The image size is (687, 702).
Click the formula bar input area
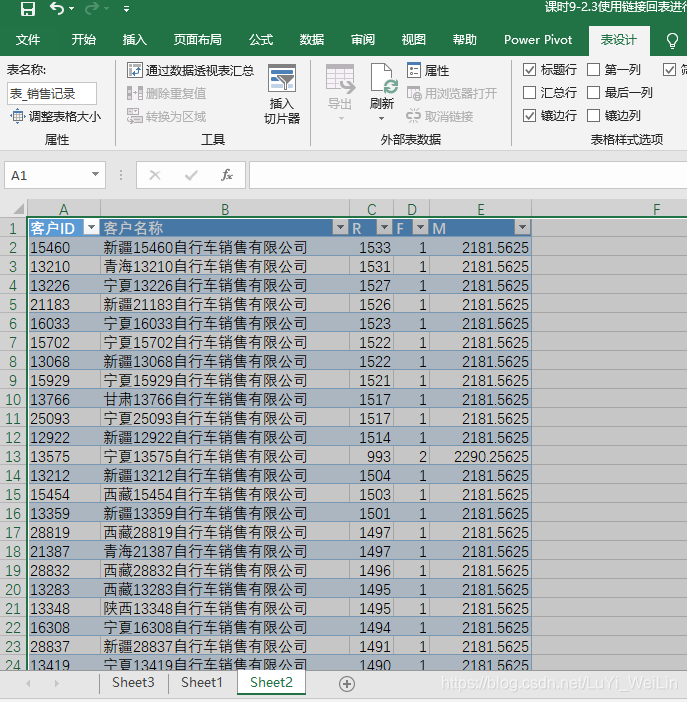coord(468,175)
